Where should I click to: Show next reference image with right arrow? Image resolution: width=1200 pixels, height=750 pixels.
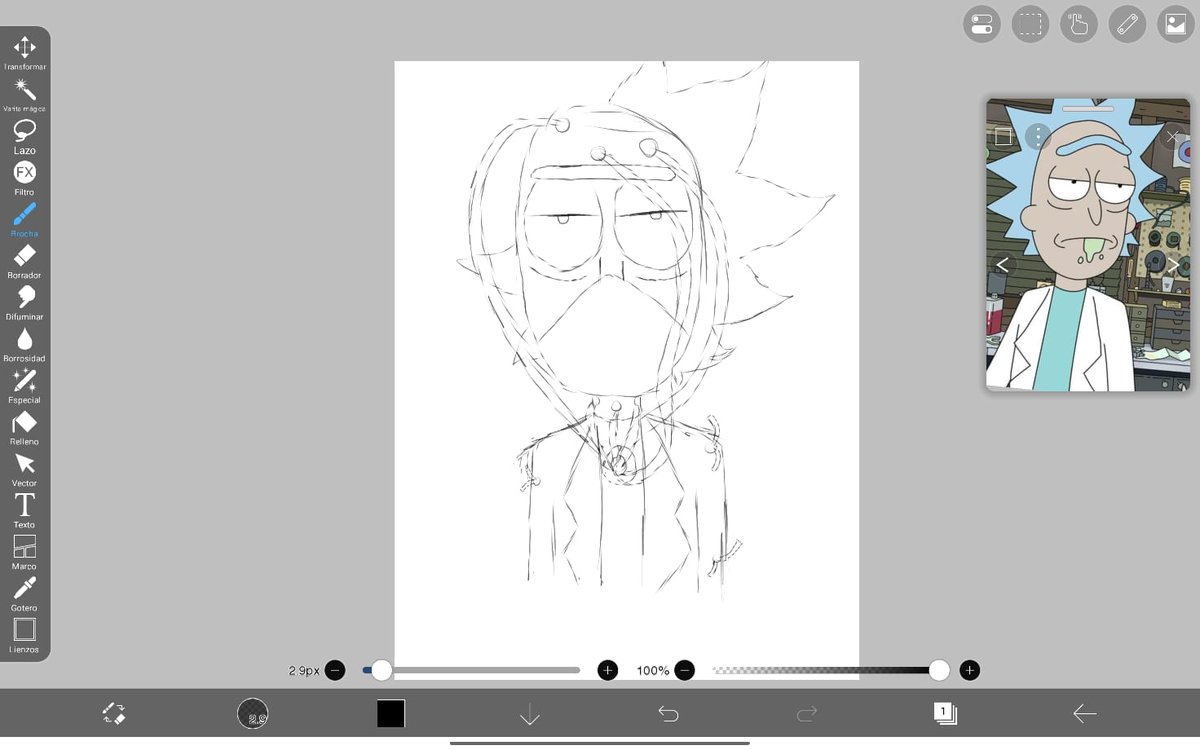coord(1174,265)
